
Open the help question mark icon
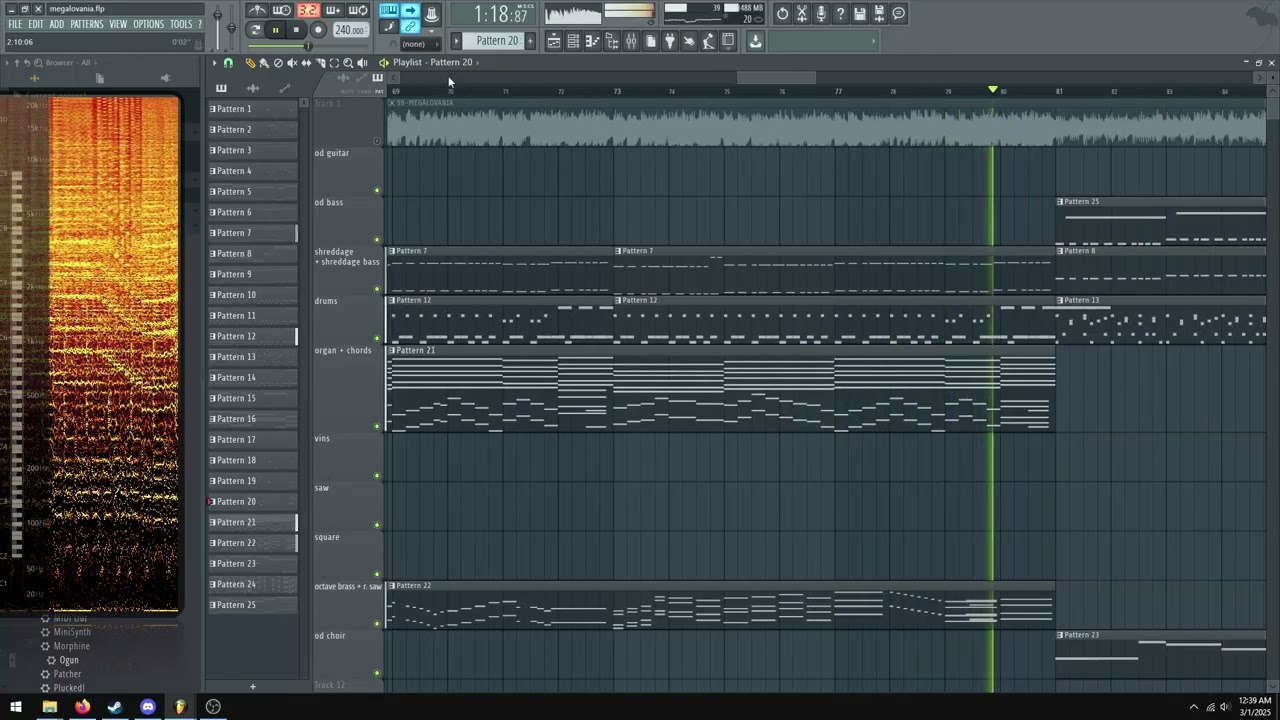tap(840, 13)
